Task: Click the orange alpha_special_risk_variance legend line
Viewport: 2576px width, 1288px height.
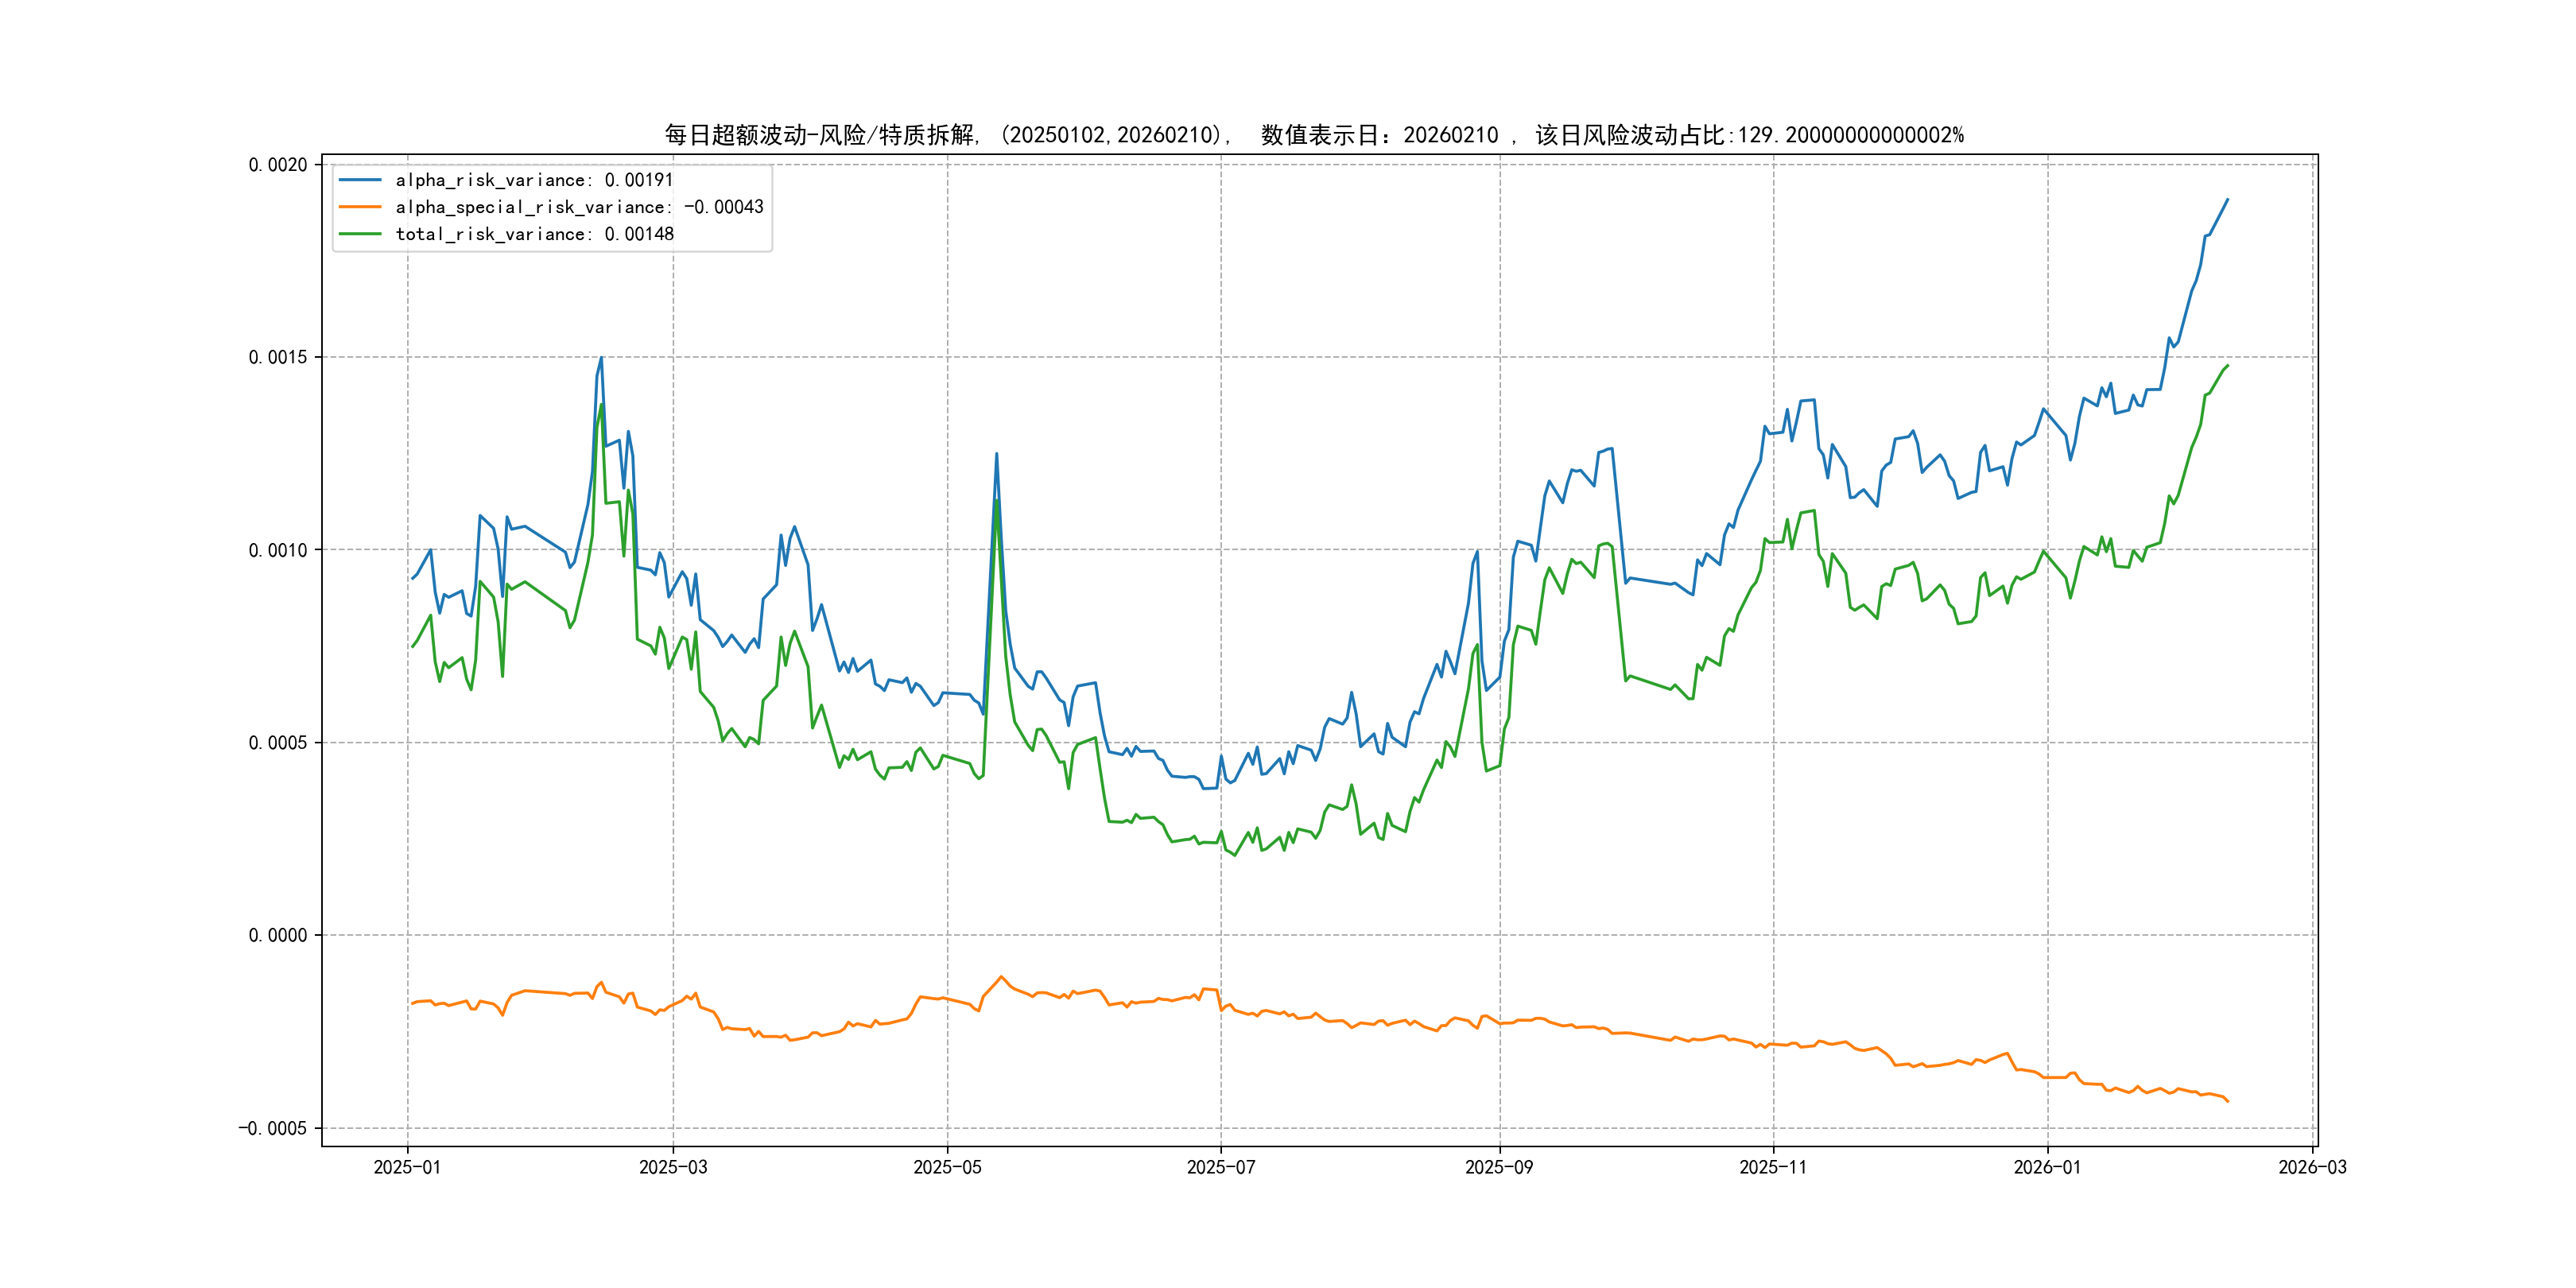Action: [x=360, y=207]
